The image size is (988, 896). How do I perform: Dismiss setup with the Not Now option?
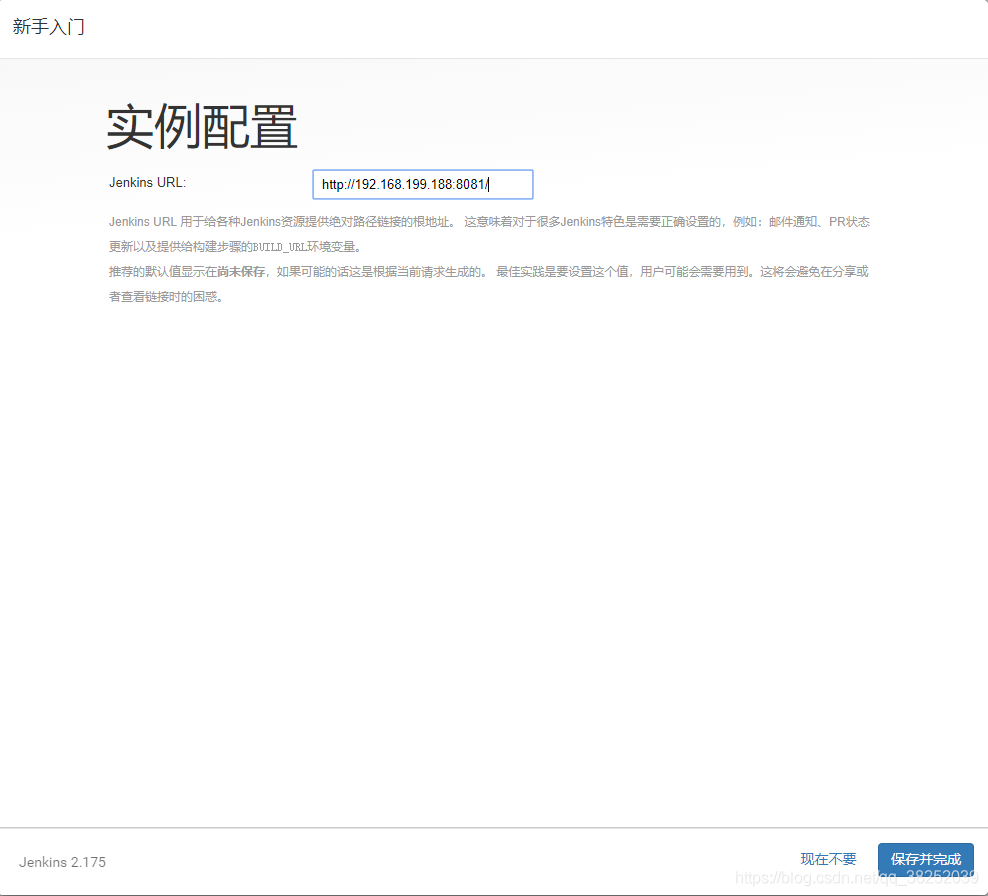(828, 858)
